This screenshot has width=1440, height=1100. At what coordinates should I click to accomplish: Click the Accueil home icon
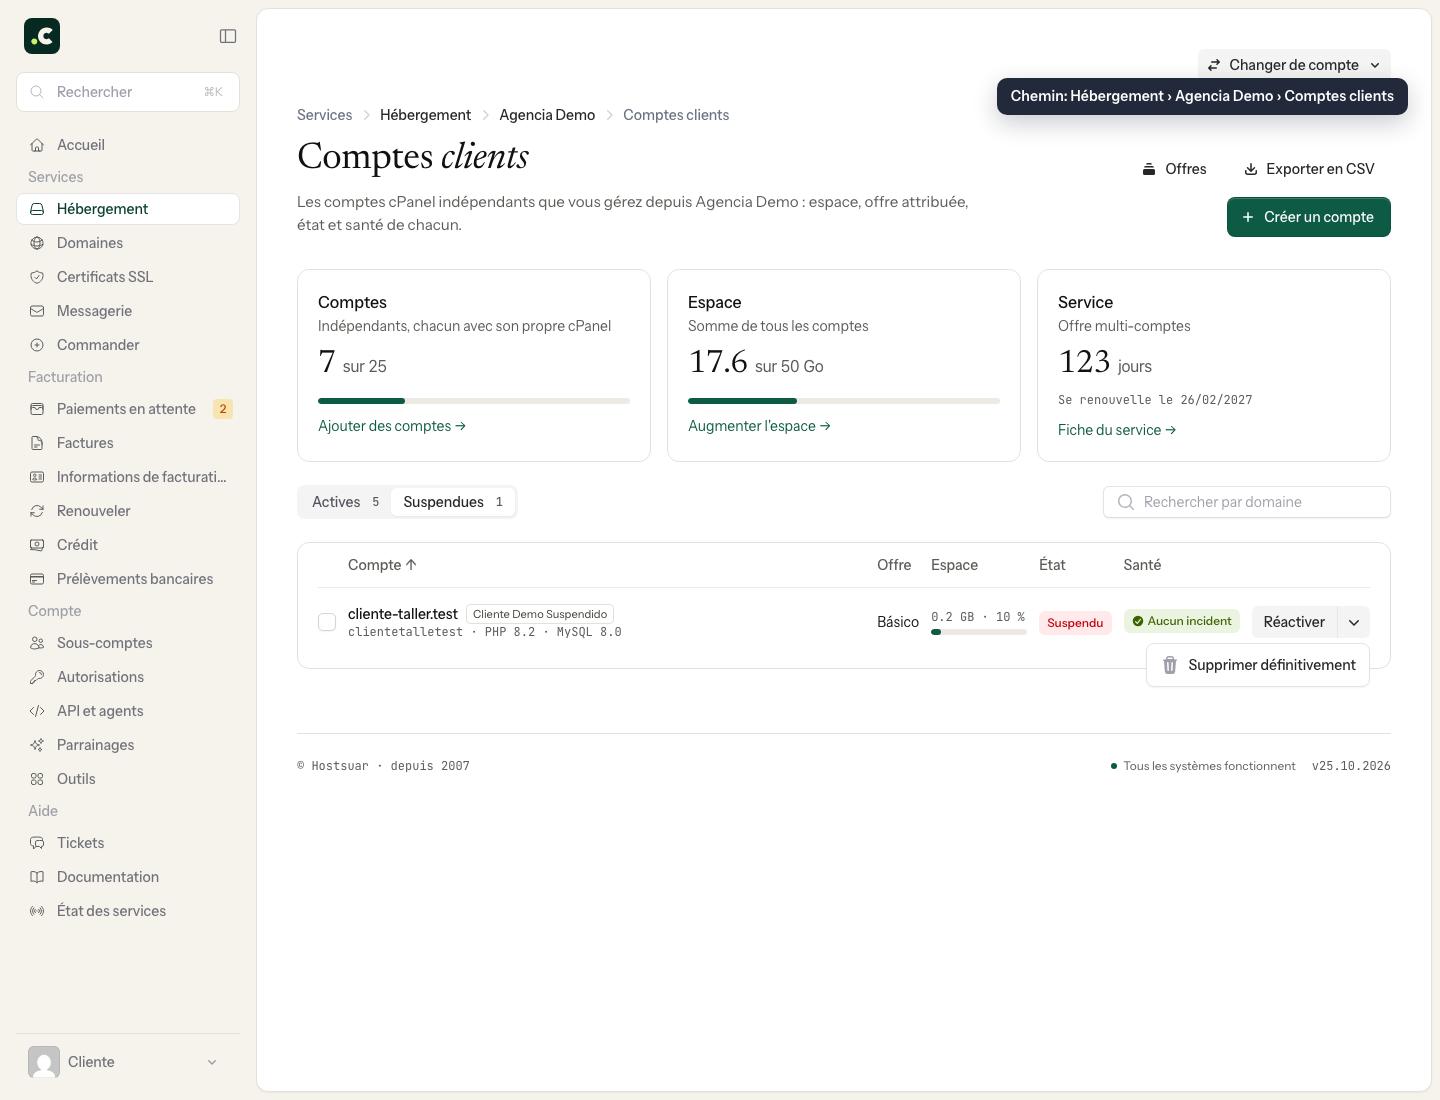[37, 145]
